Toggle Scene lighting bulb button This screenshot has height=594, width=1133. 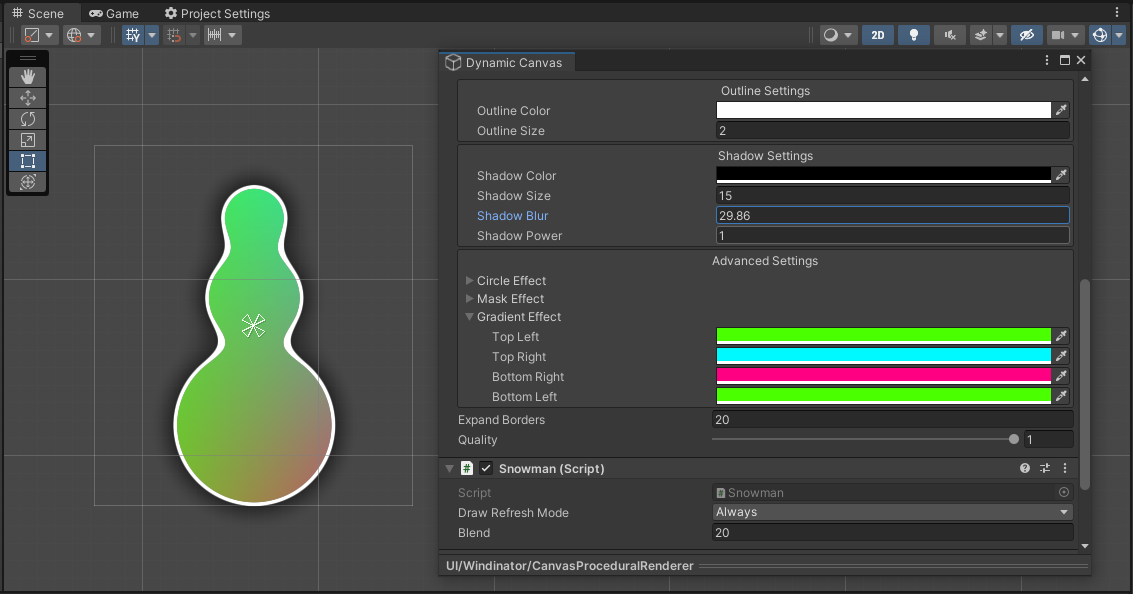913,35
